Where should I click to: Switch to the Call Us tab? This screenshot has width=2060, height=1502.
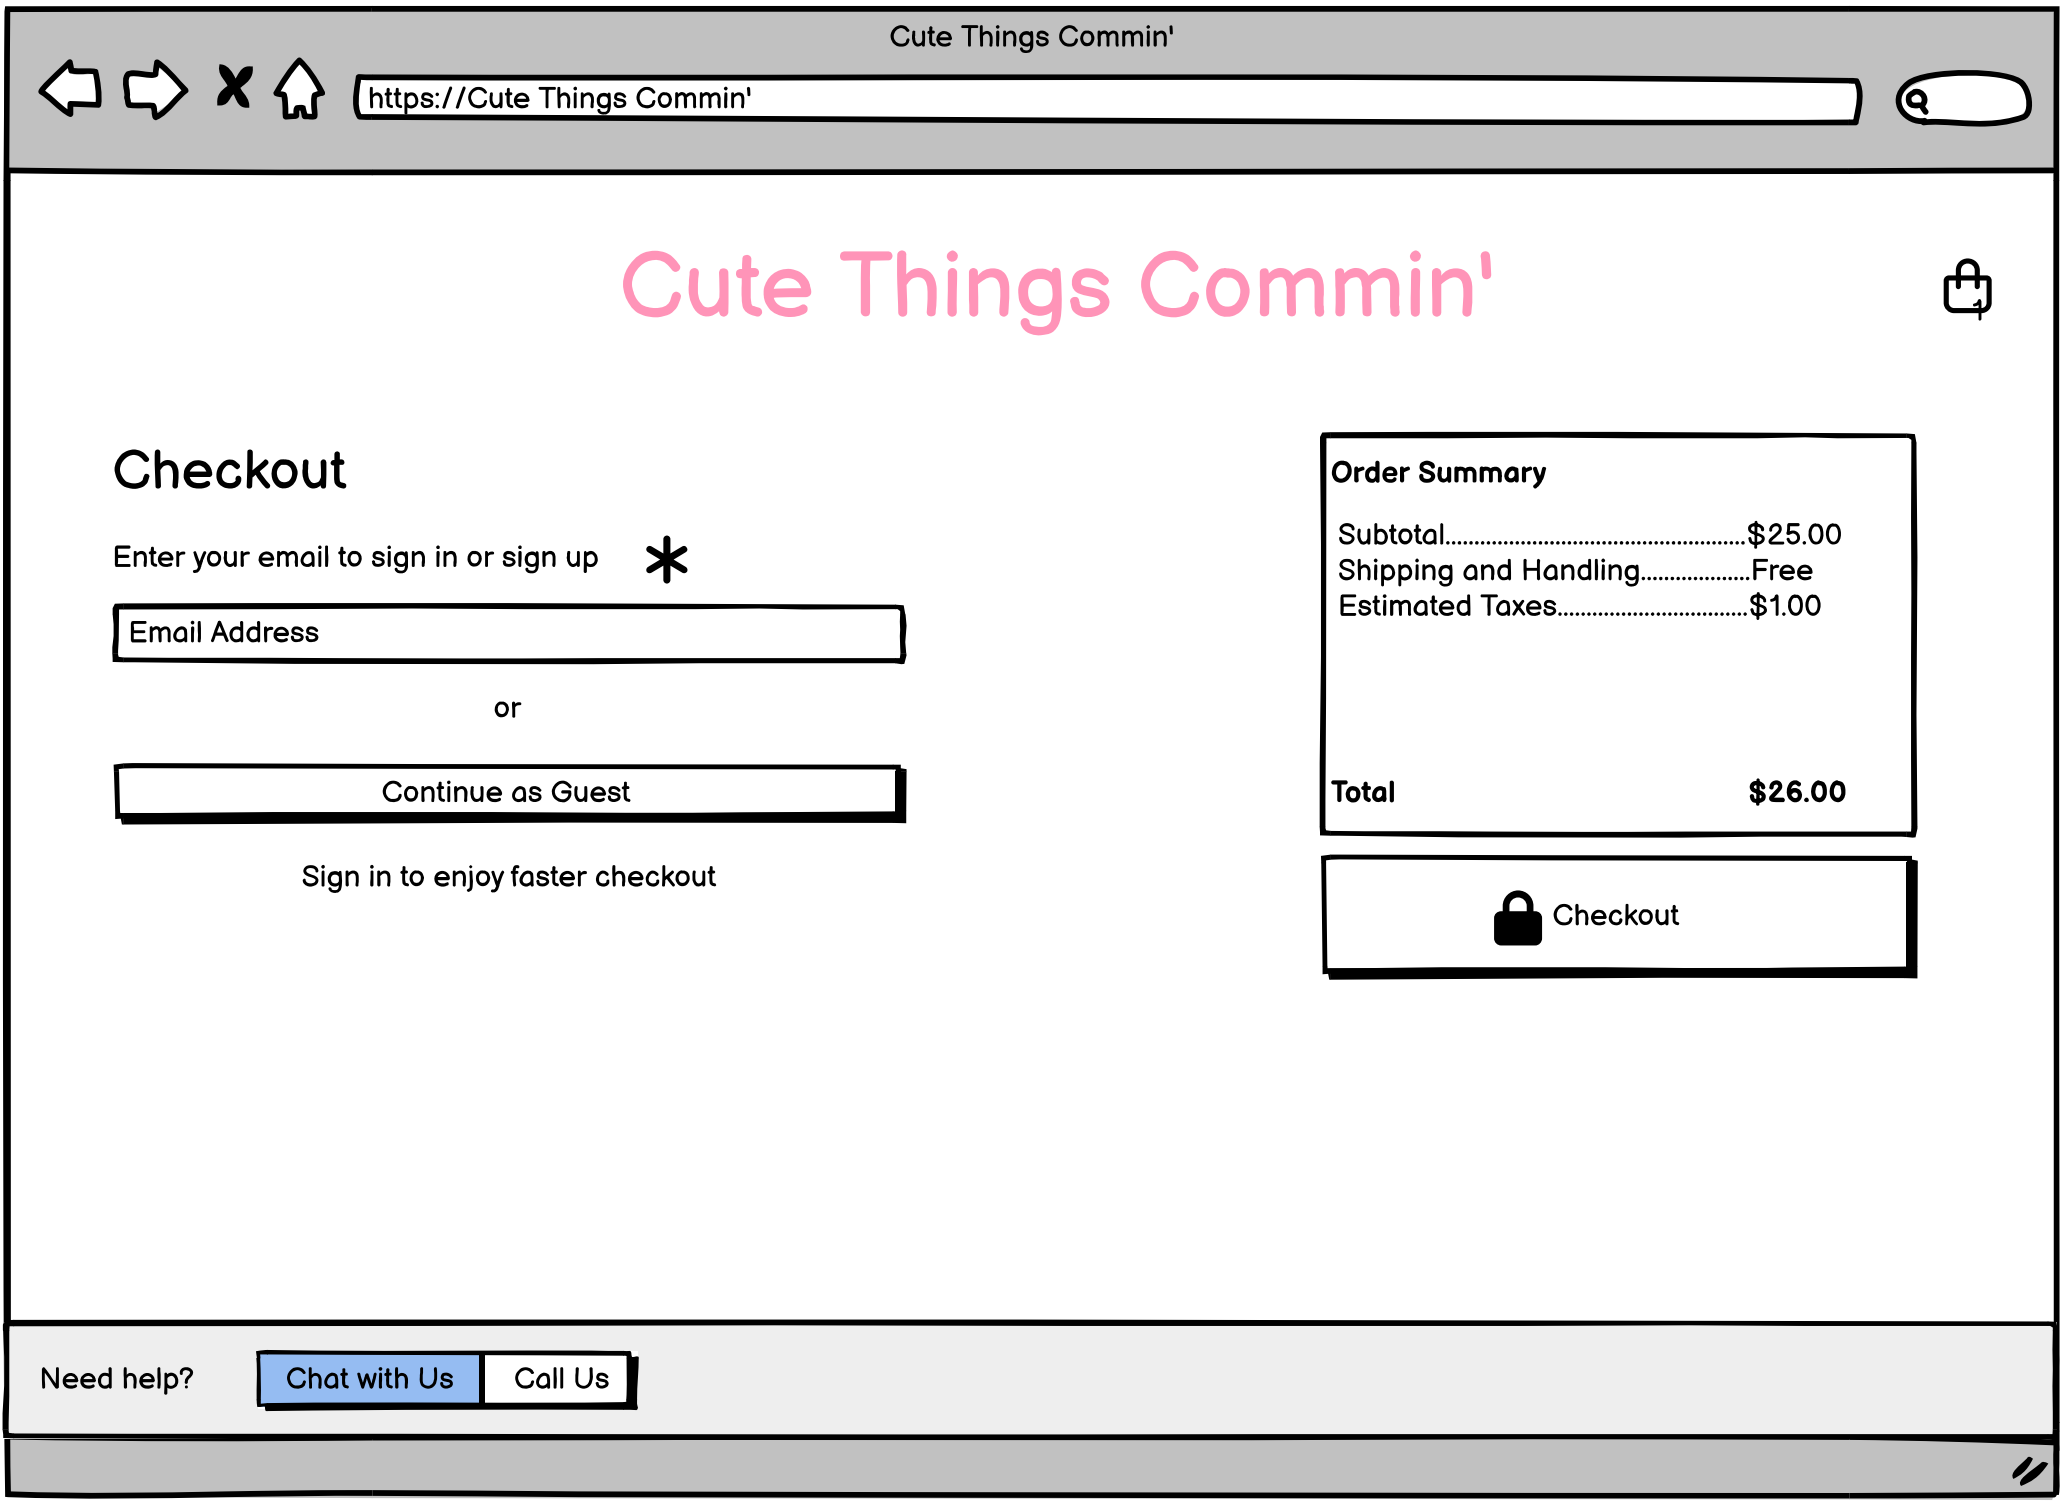[560, 1379]
